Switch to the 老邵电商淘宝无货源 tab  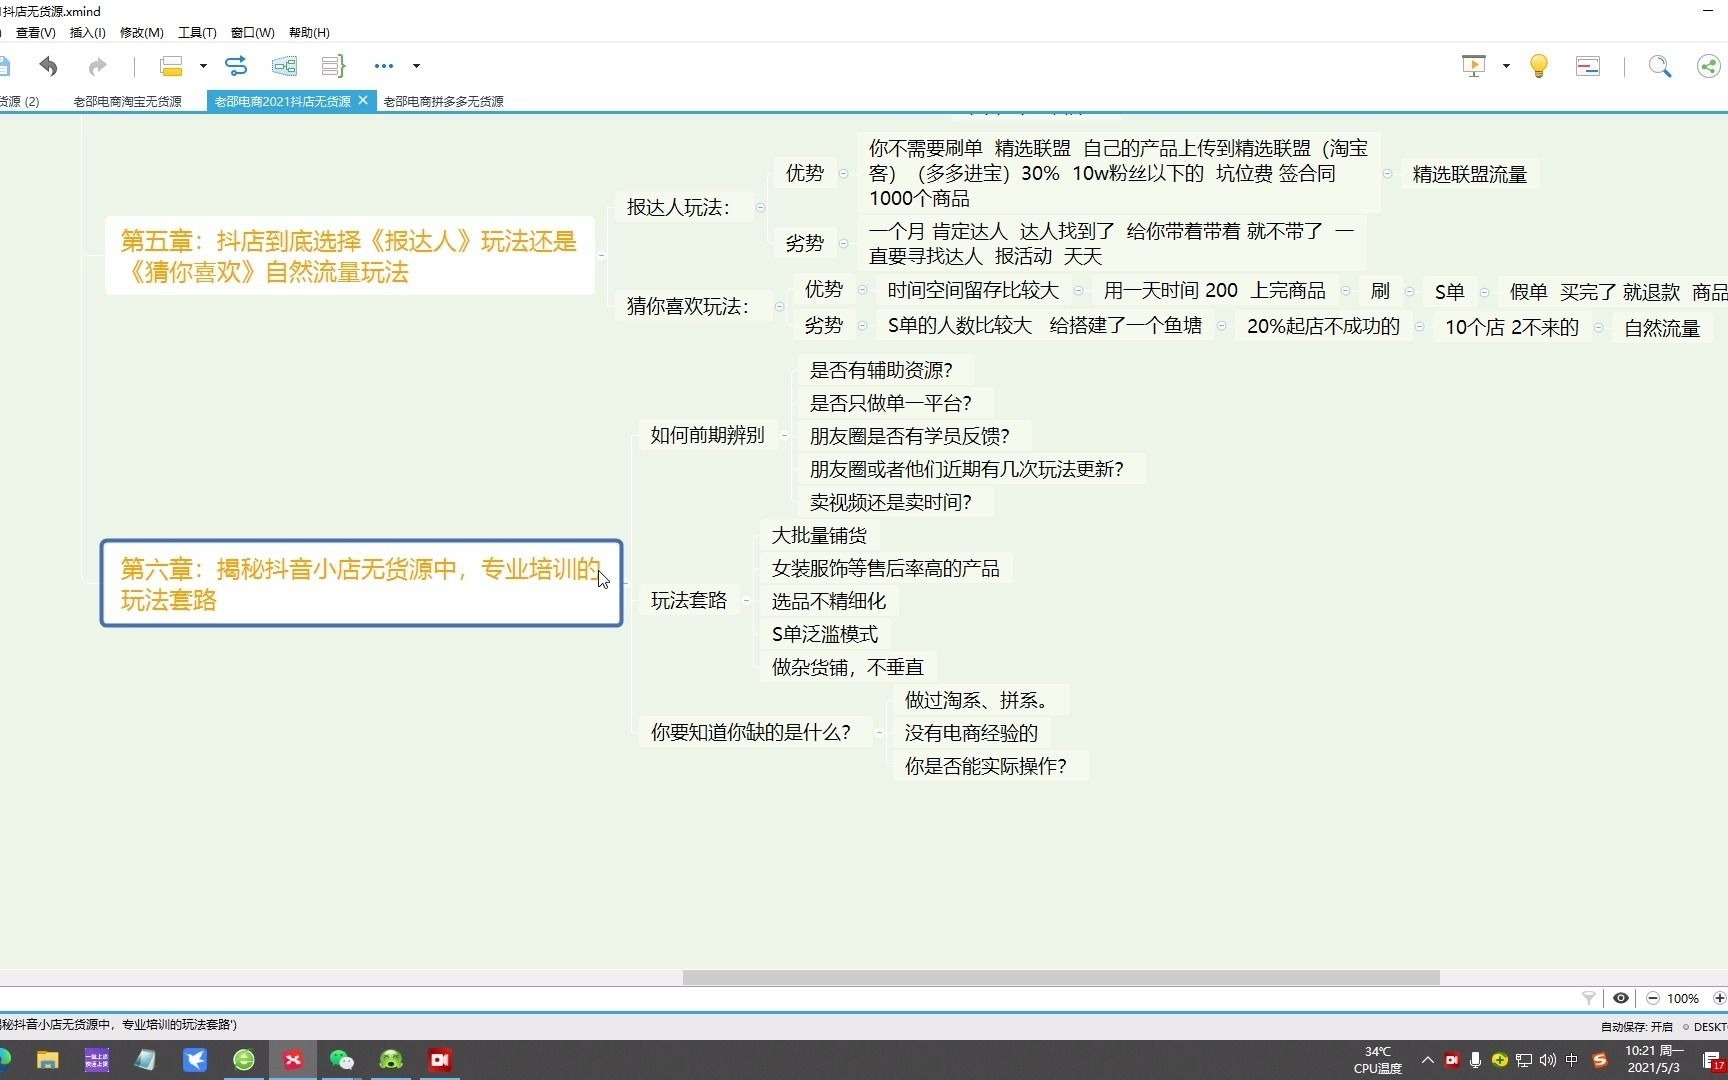(x=127, y=101)
